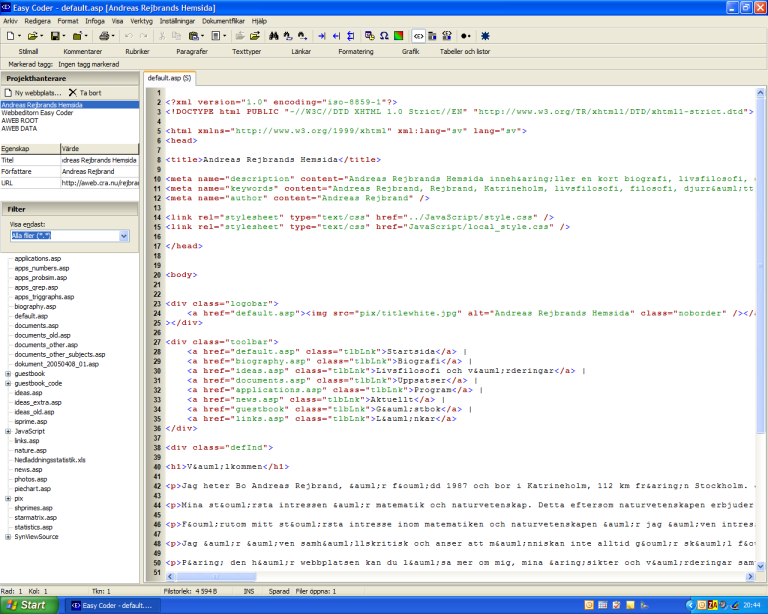Click the Paste clipboard icon
This screenshot has height=614, width=768.
pyautogui.click(x=193, y=36)
